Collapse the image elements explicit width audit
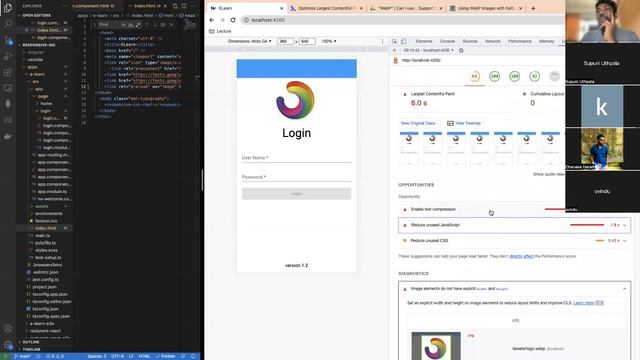The image size is (640, 360). pos(514,289)
